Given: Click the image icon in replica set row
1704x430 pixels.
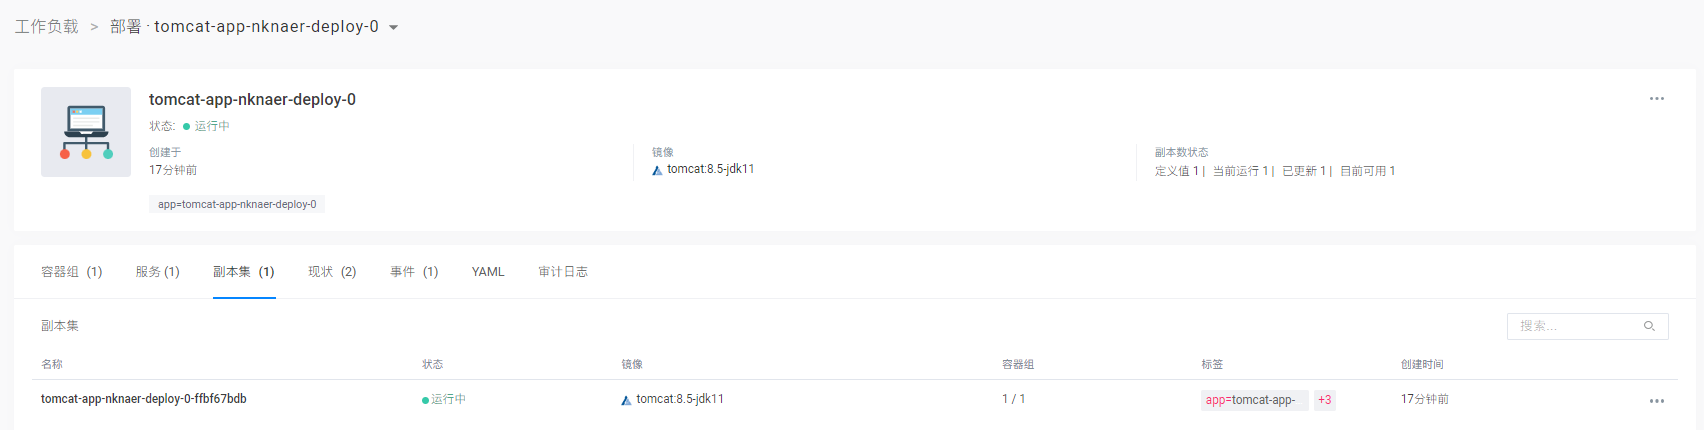Looking at the screenshot, I should (626, 400).
